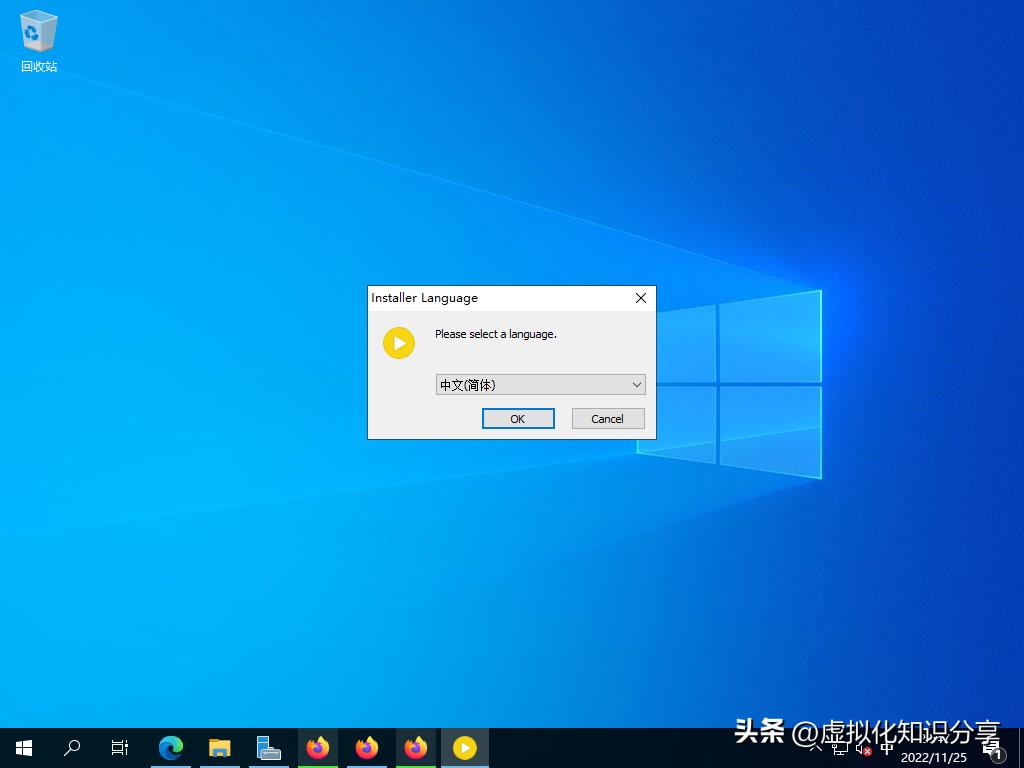Open the notification center badge
The width and height of the screenshot is (1024, 768).
point(997,753)
